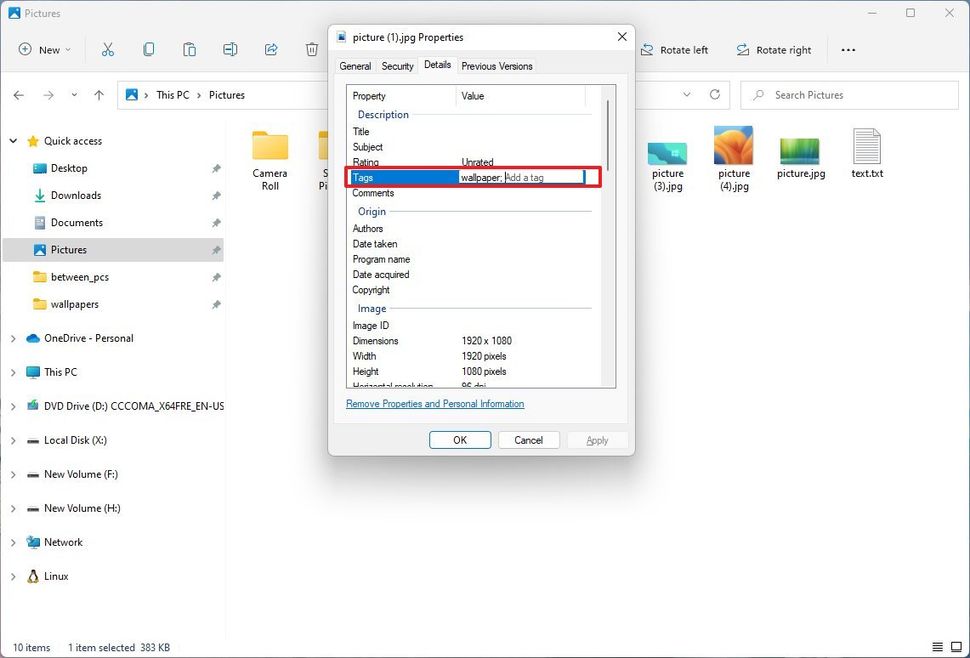Collapse the Quick access section
This screenshot has width=970, height=658.
13,140
